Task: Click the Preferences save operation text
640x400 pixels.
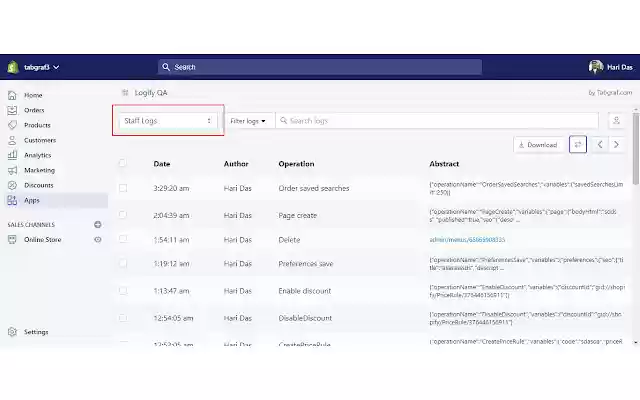Action: [x=306, y=264]
